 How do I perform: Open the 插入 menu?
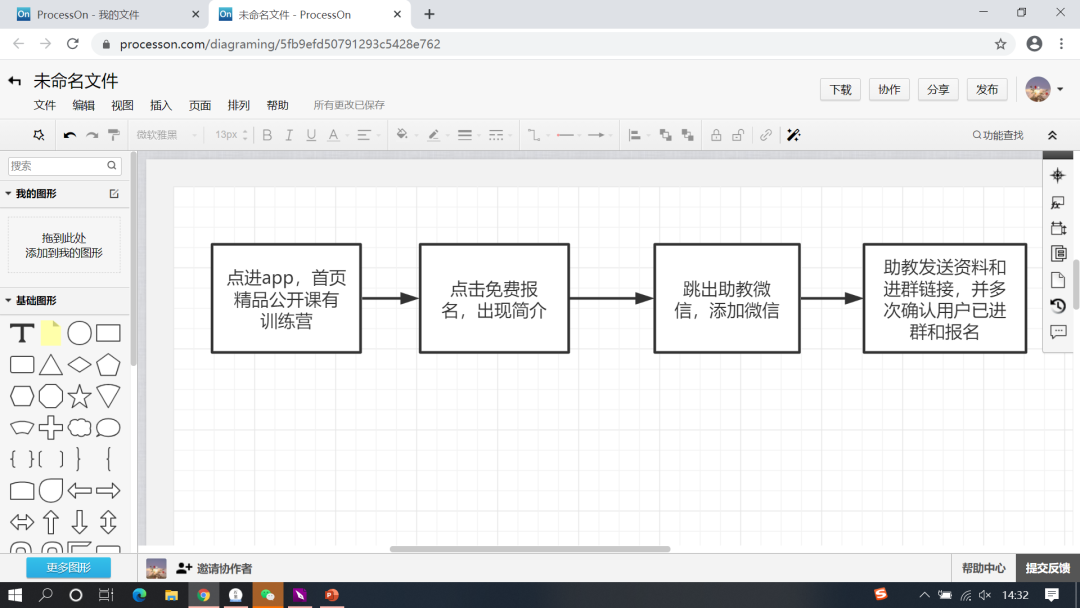160,104
